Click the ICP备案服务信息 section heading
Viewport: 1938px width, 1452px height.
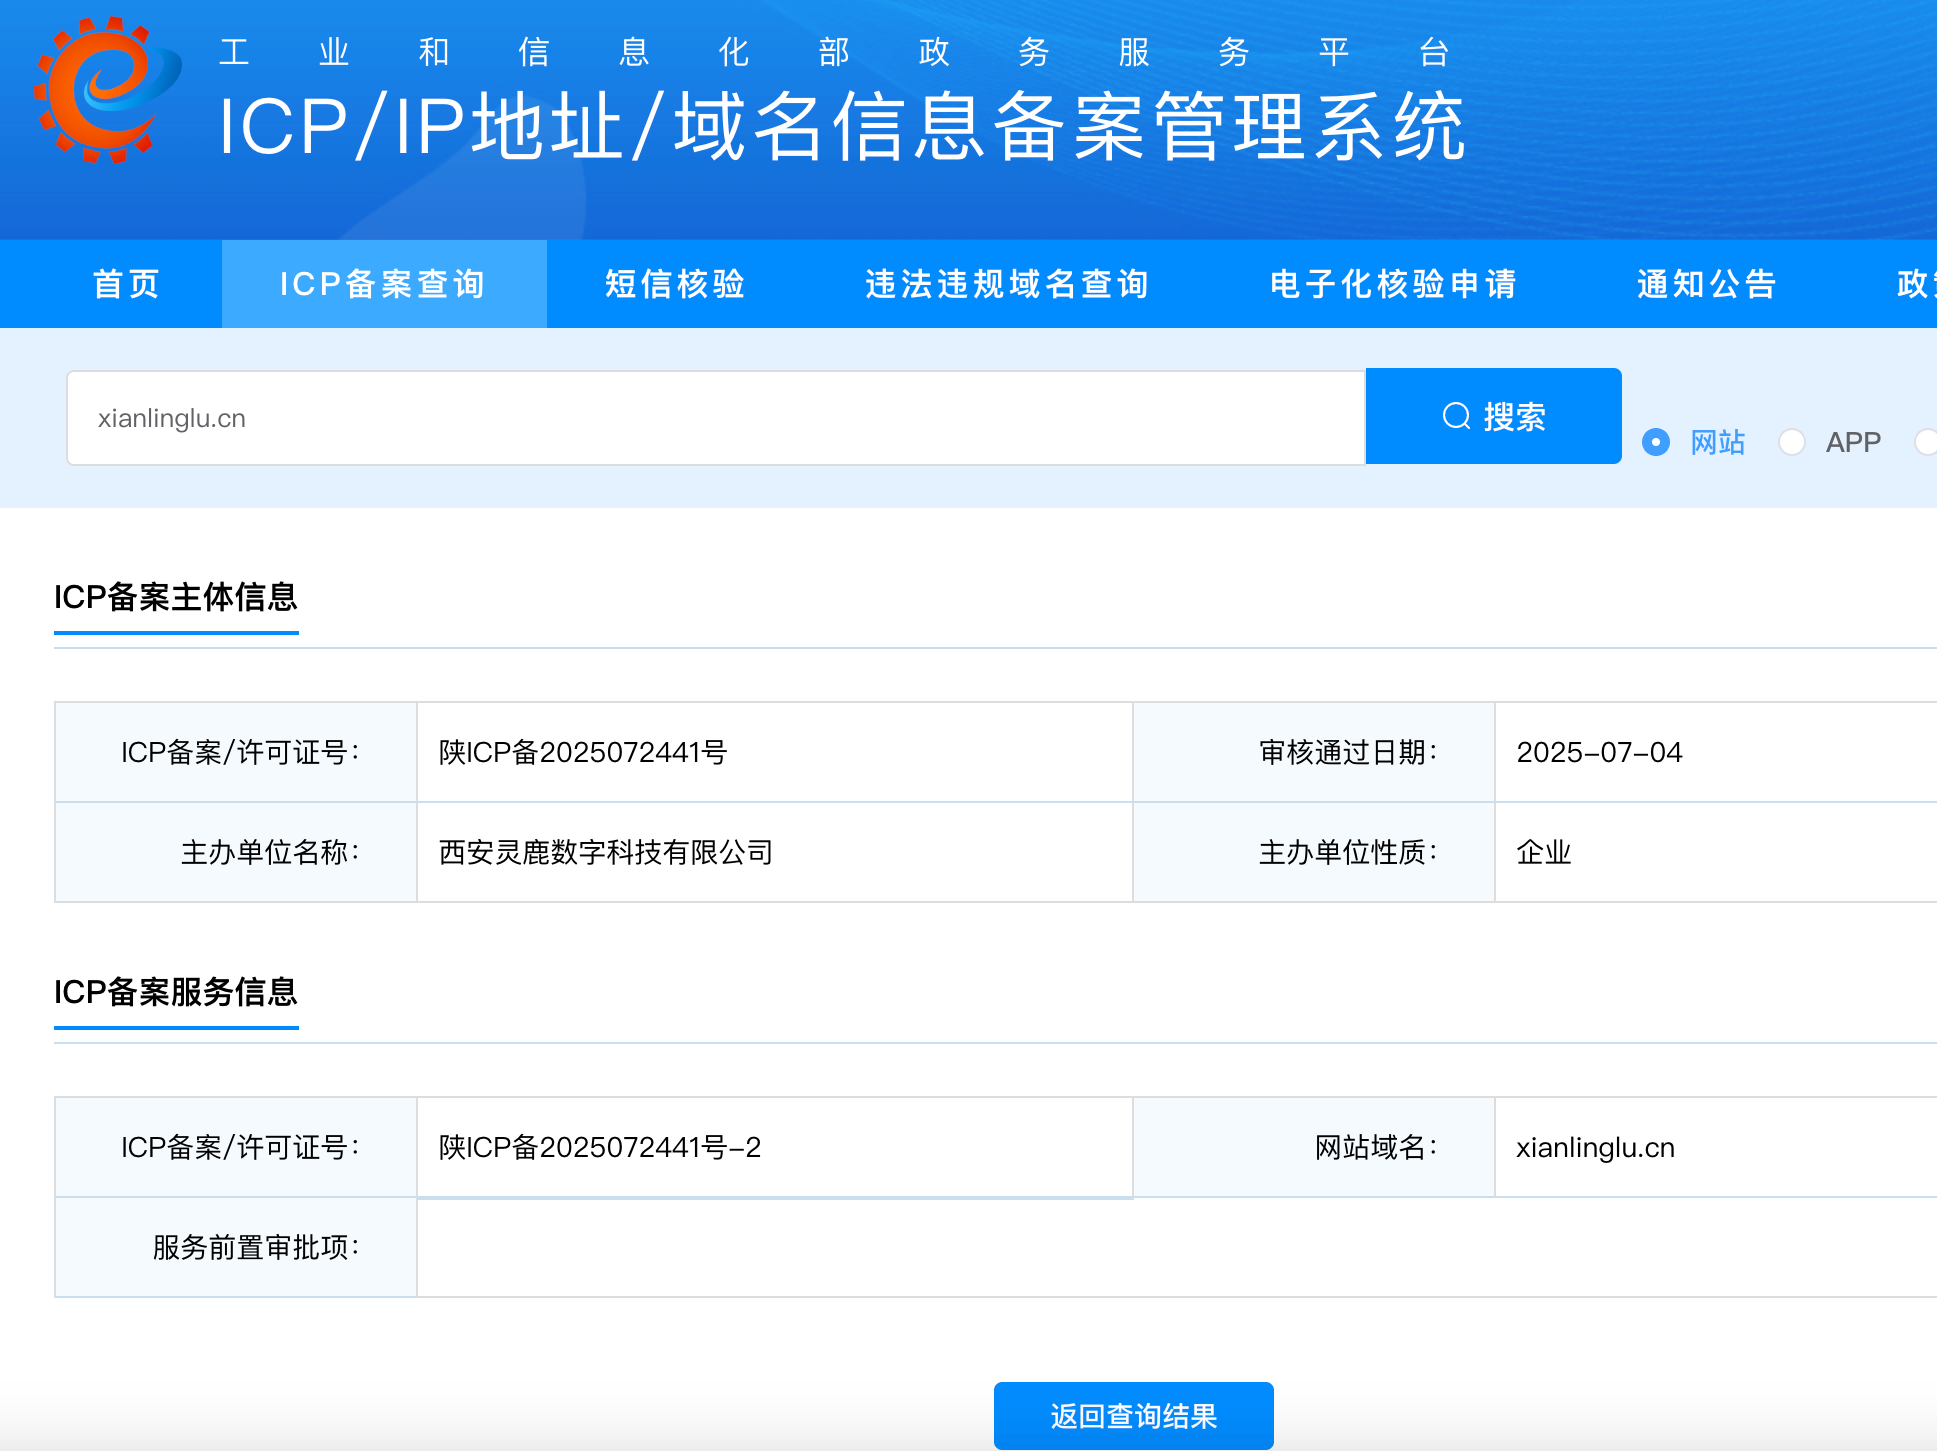tap(176, 992)
